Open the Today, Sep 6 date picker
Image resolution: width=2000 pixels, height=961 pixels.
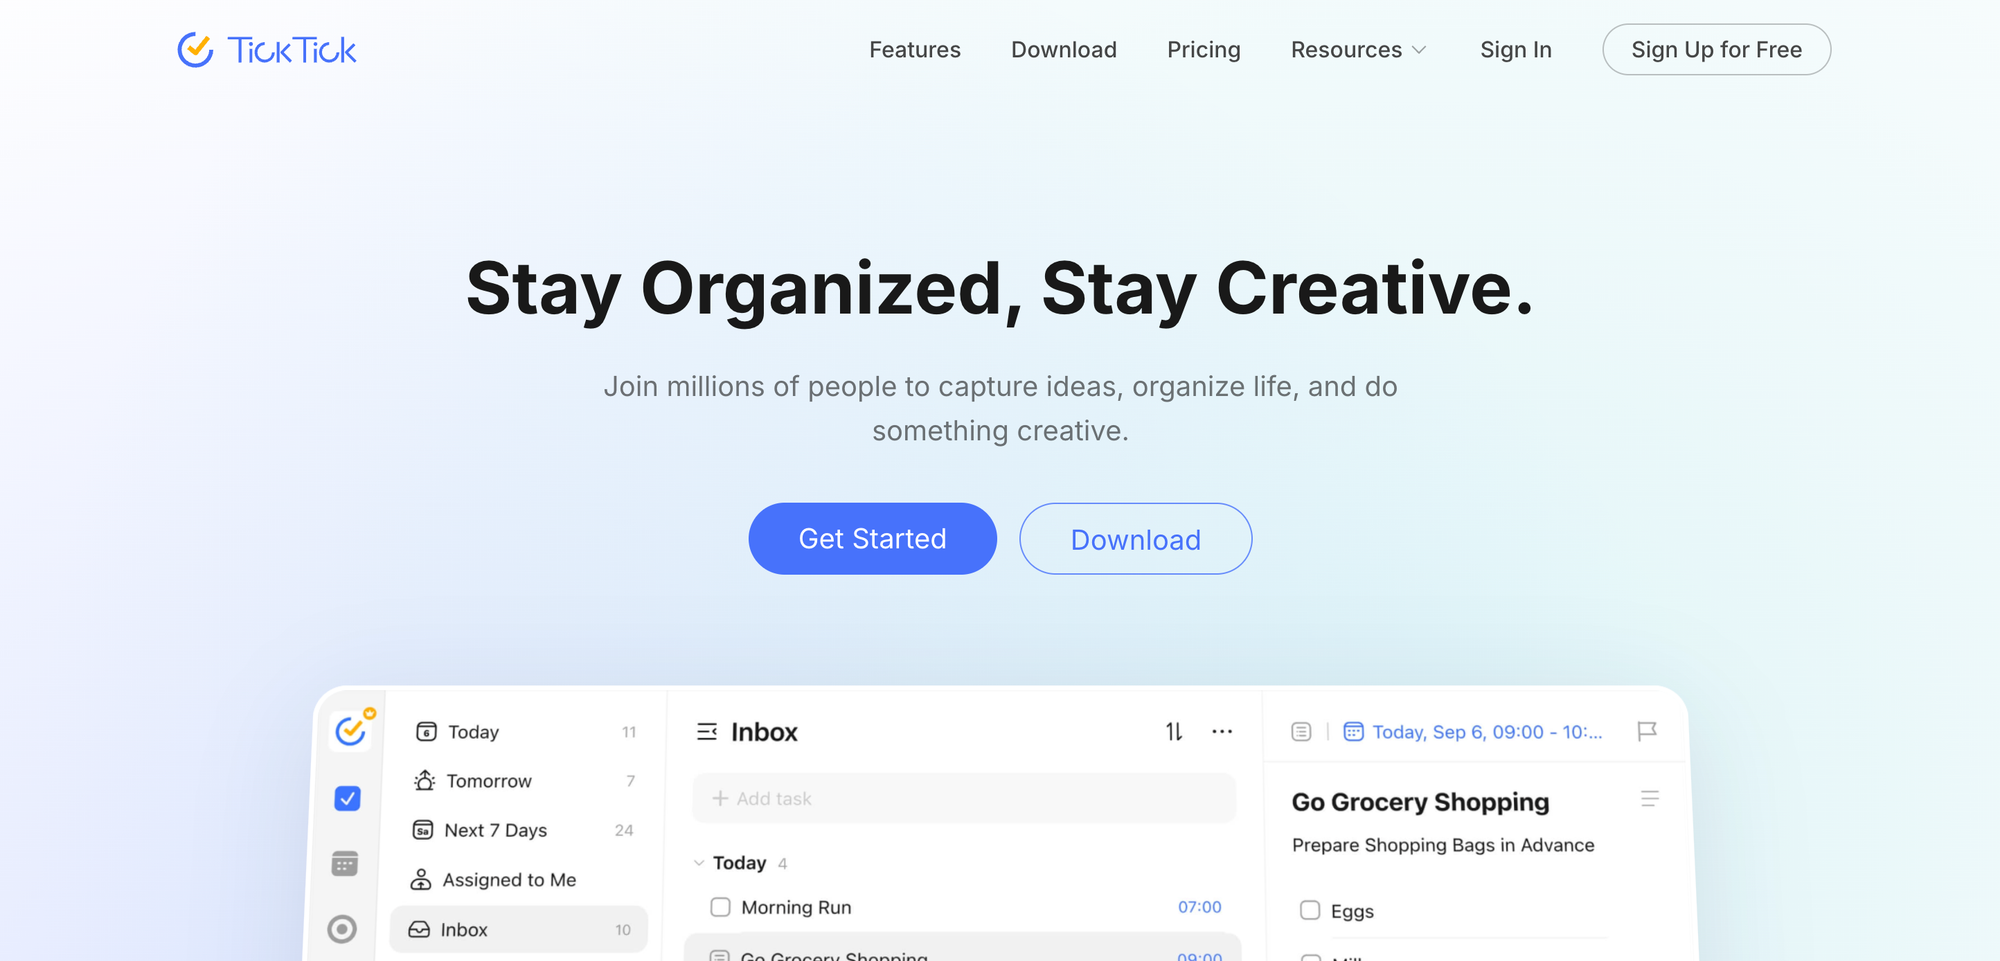tap(1487, 732)
